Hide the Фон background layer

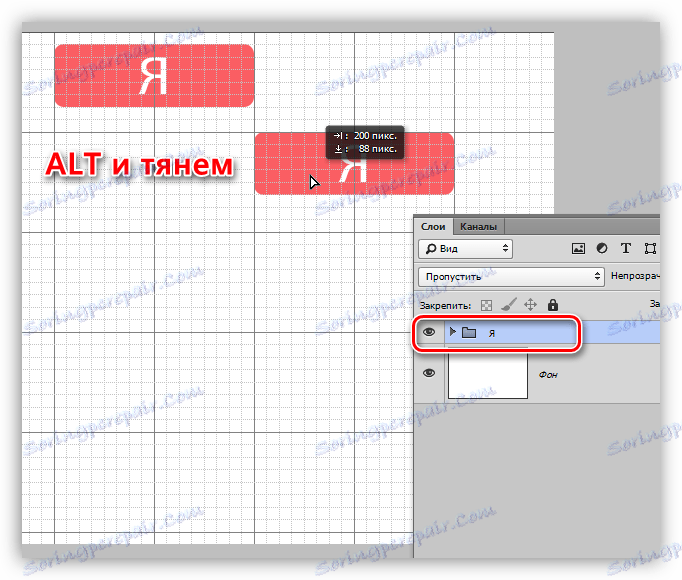[x=429, y=373]
